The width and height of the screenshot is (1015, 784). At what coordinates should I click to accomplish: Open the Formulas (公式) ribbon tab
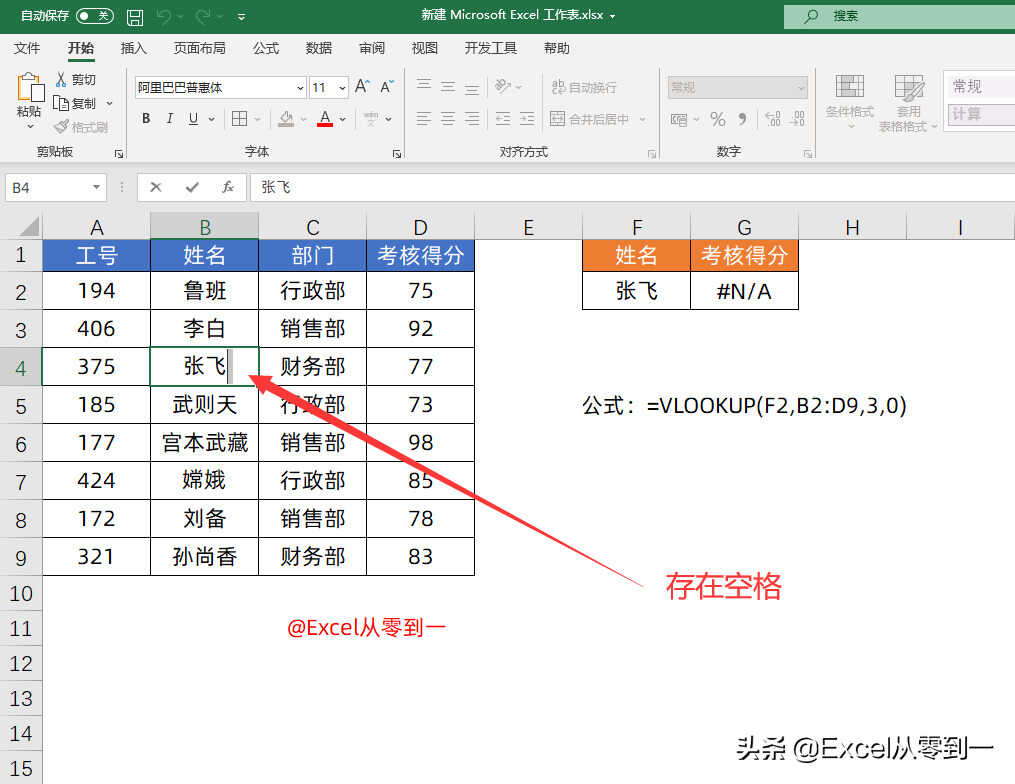pyautogui.click(x=266, y=48)
